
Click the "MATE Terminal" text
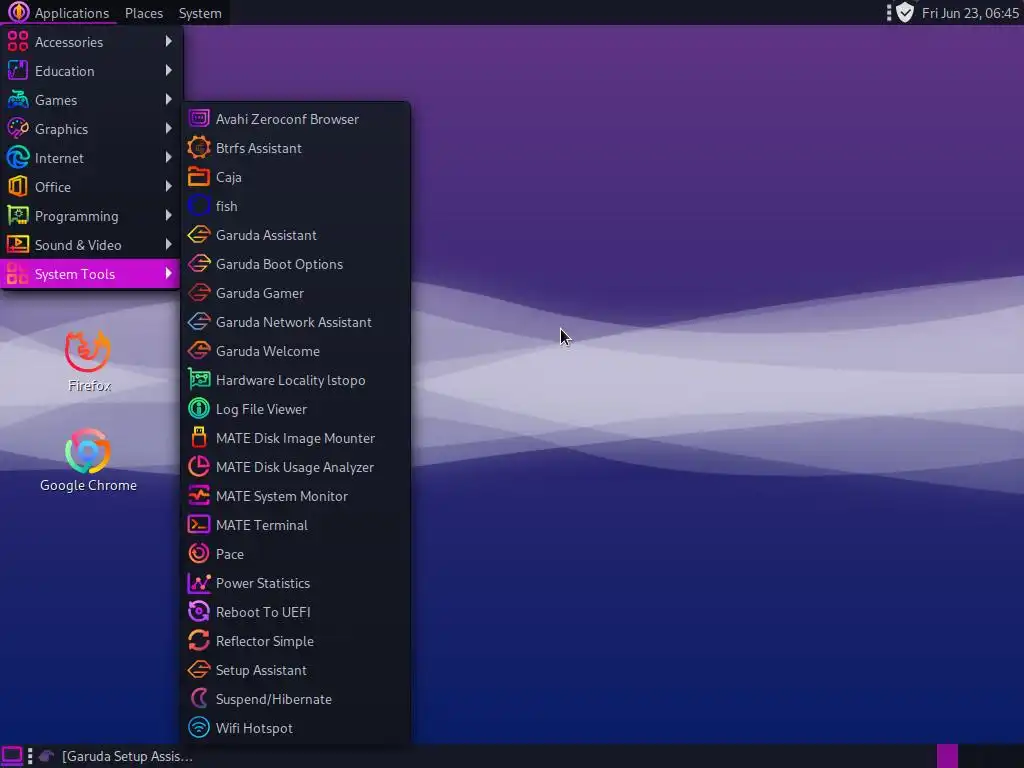pos(262,525)
